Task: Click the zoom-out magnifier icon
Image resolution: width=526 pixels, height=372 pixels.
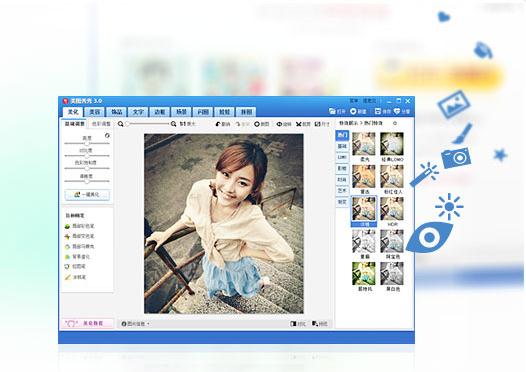Action: (x=120, y=124)
